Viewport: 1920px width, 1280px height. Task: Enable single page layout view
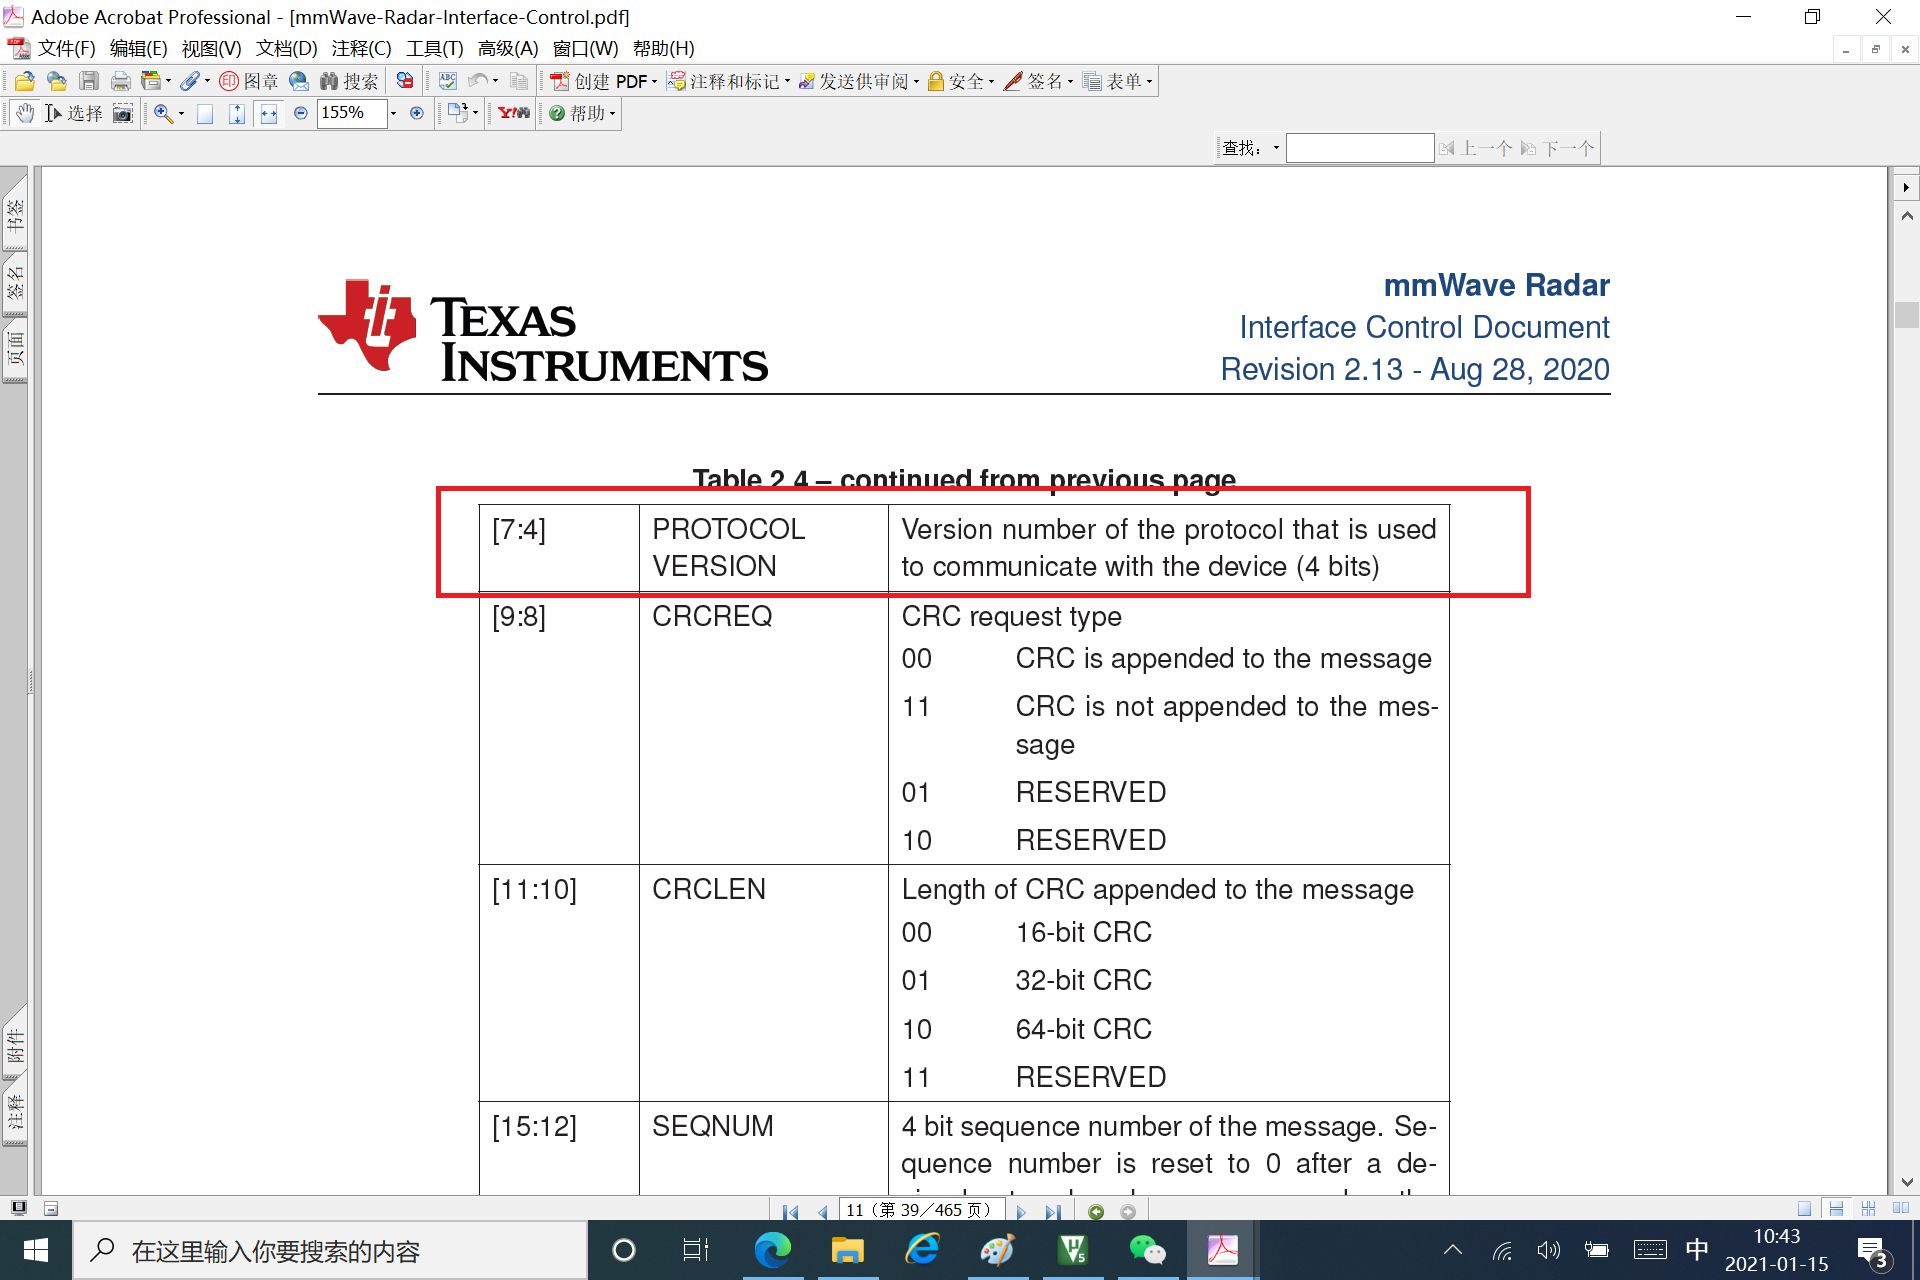1804,1208
